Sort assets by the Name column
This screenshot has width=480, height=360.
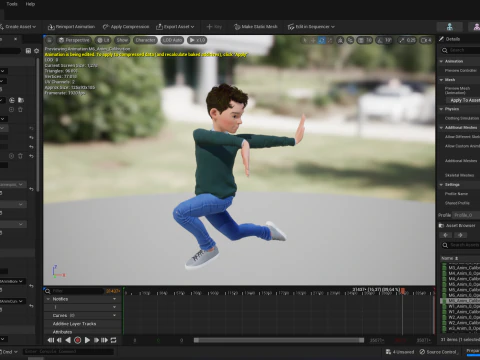(x=450, y=258)
